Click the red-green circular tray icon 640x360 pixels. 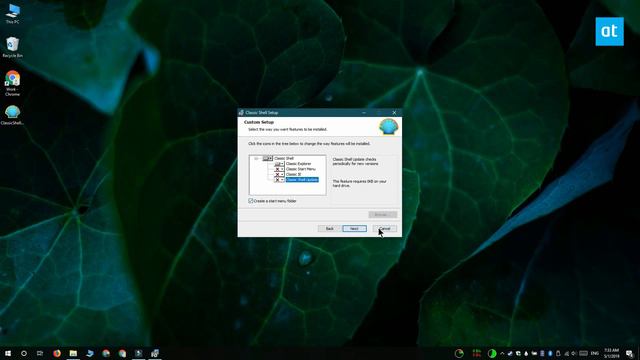click(459, 353)
